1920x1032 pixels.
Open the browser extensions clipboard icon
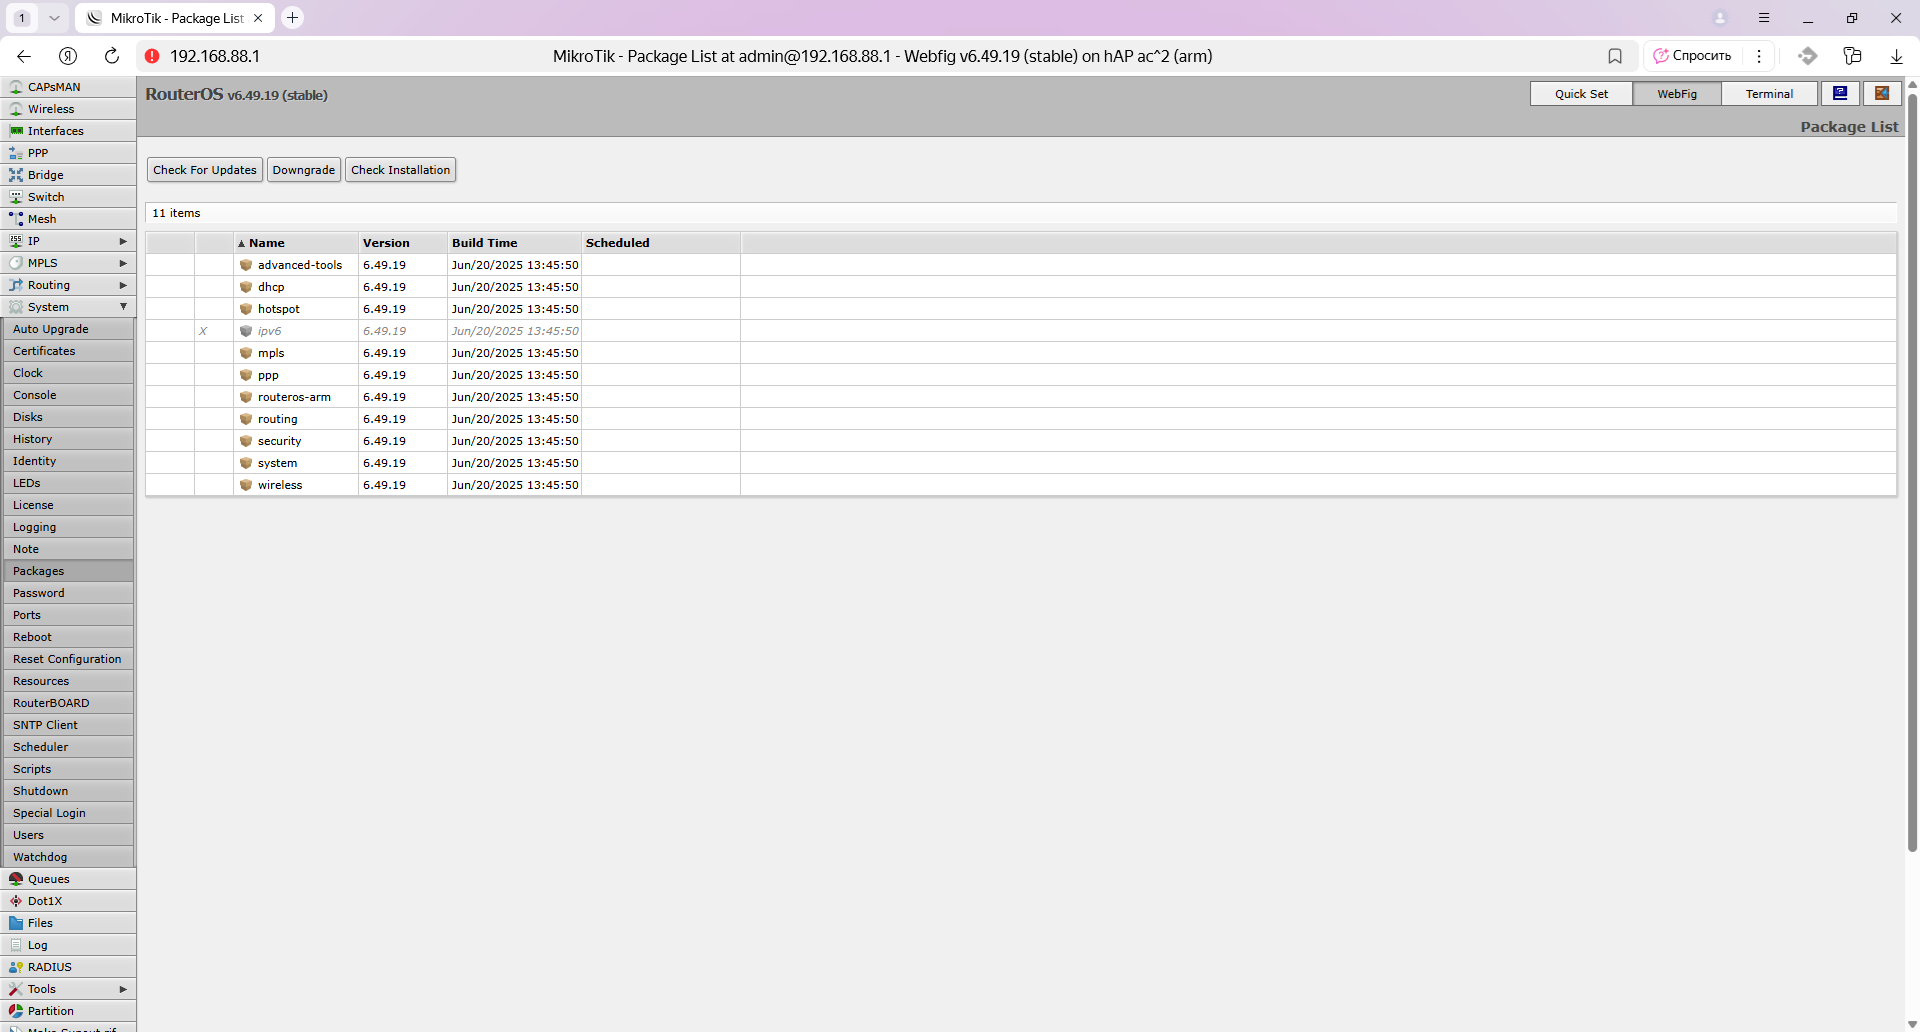[1852, 56]
